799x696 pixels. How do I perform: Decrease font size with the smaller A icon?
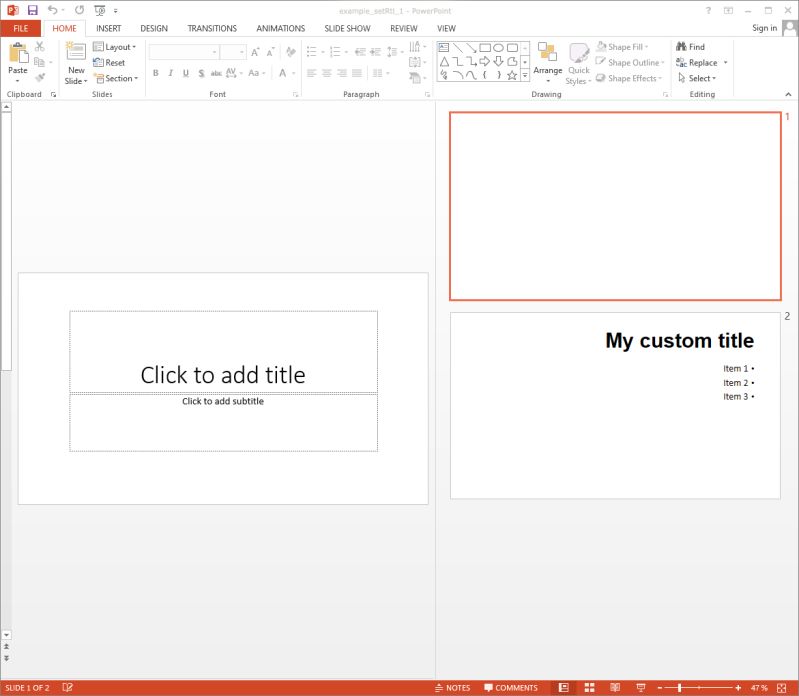[x=271, y=51]
